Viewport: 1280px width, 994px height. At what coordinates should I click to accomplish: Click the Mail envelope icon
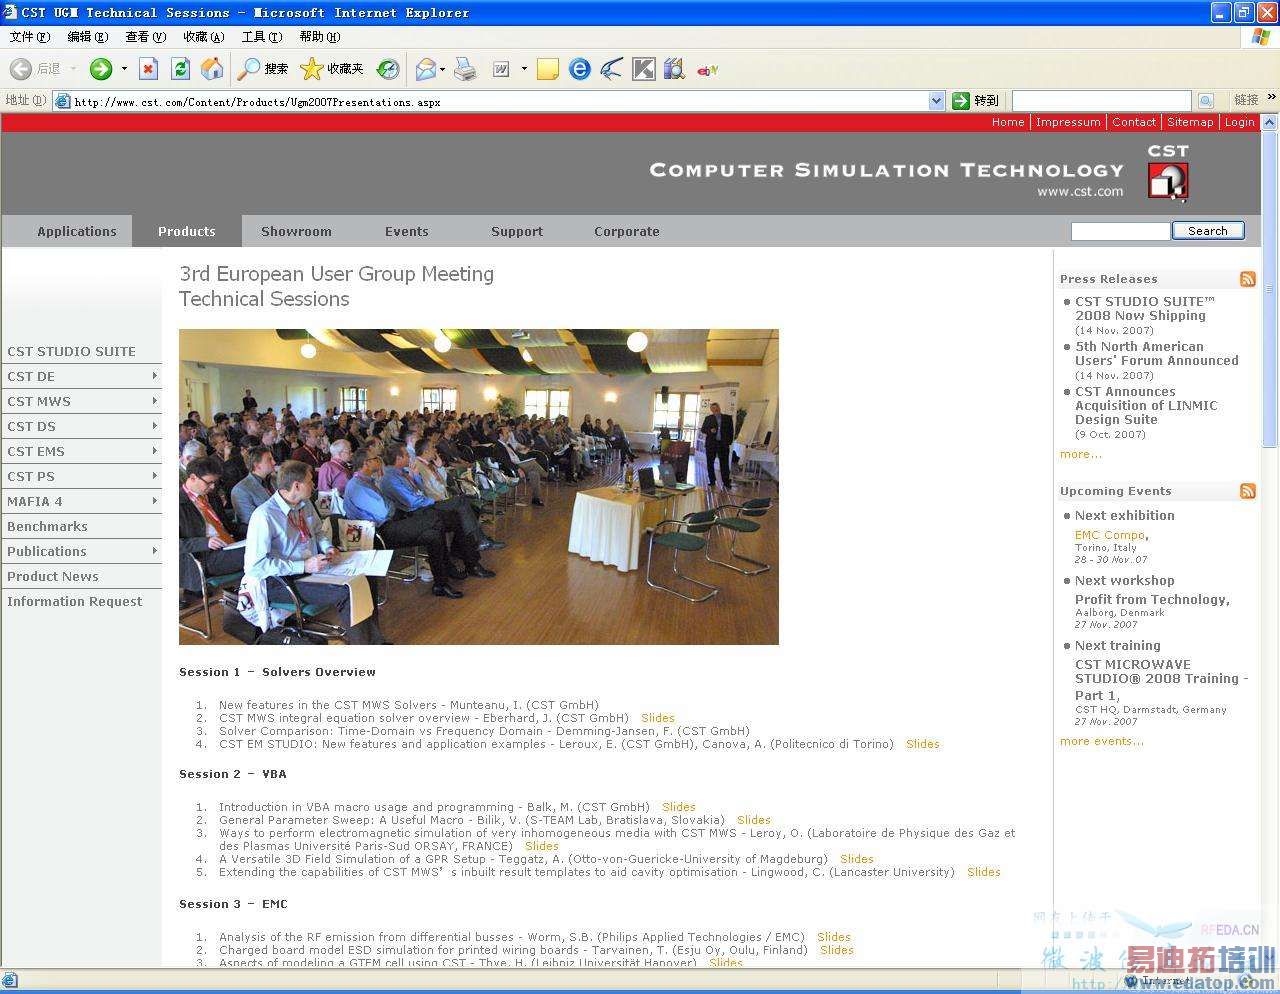[426, 69]
